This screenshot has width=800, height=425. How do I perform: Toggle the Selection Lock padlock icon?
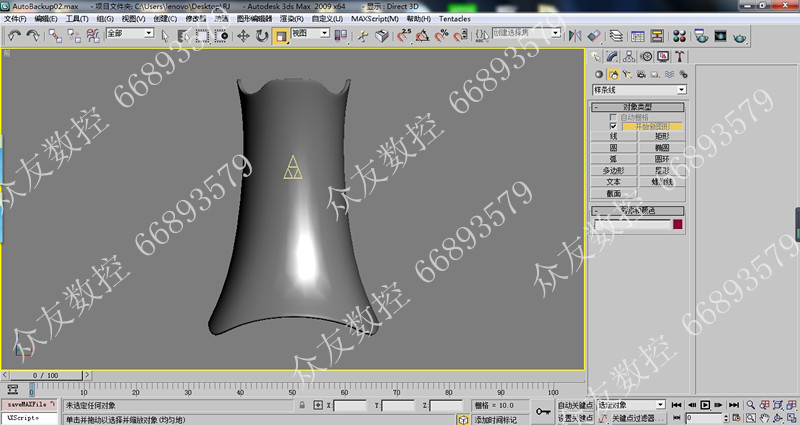pyautogui.click(x=302, y=405)
